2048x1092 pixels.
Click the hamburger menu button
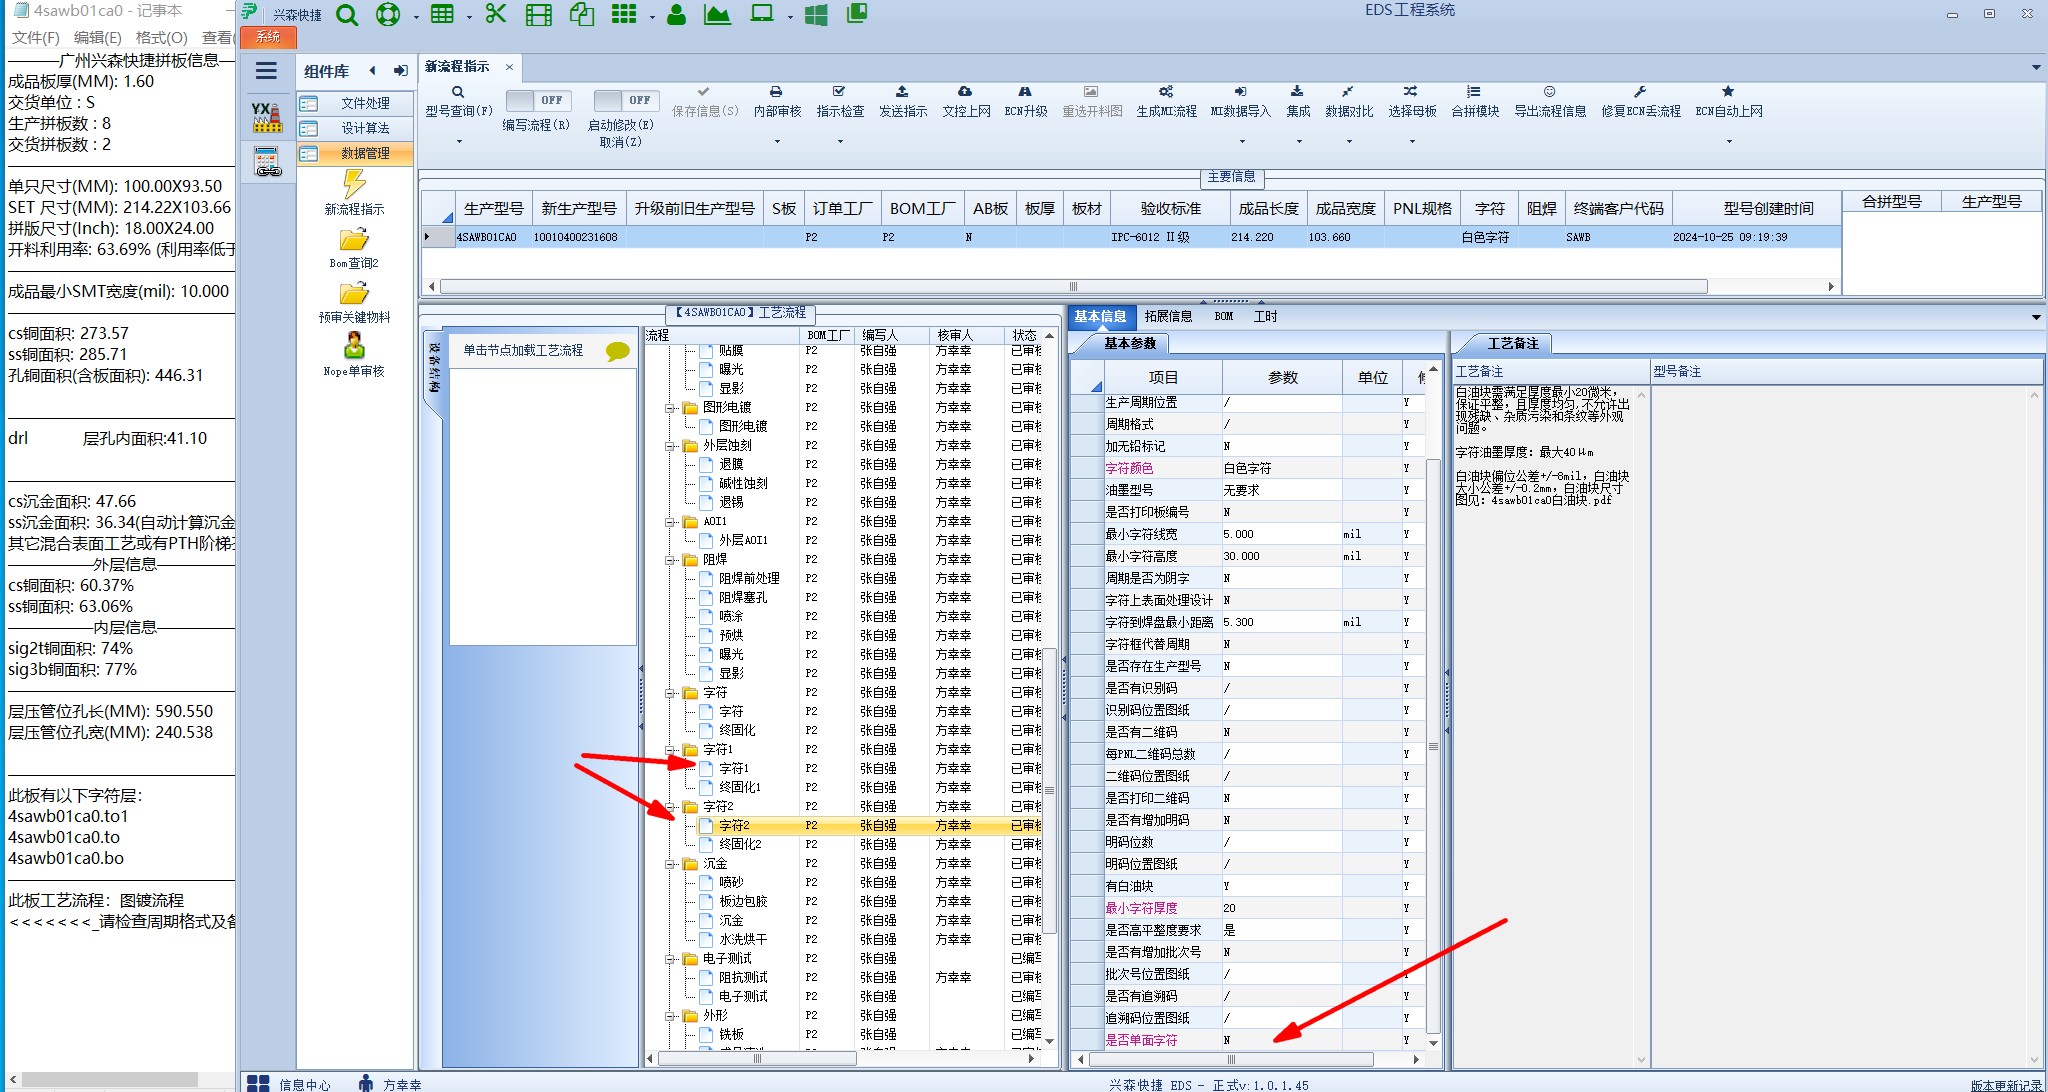pyautogui.click(x=266, y=71)
